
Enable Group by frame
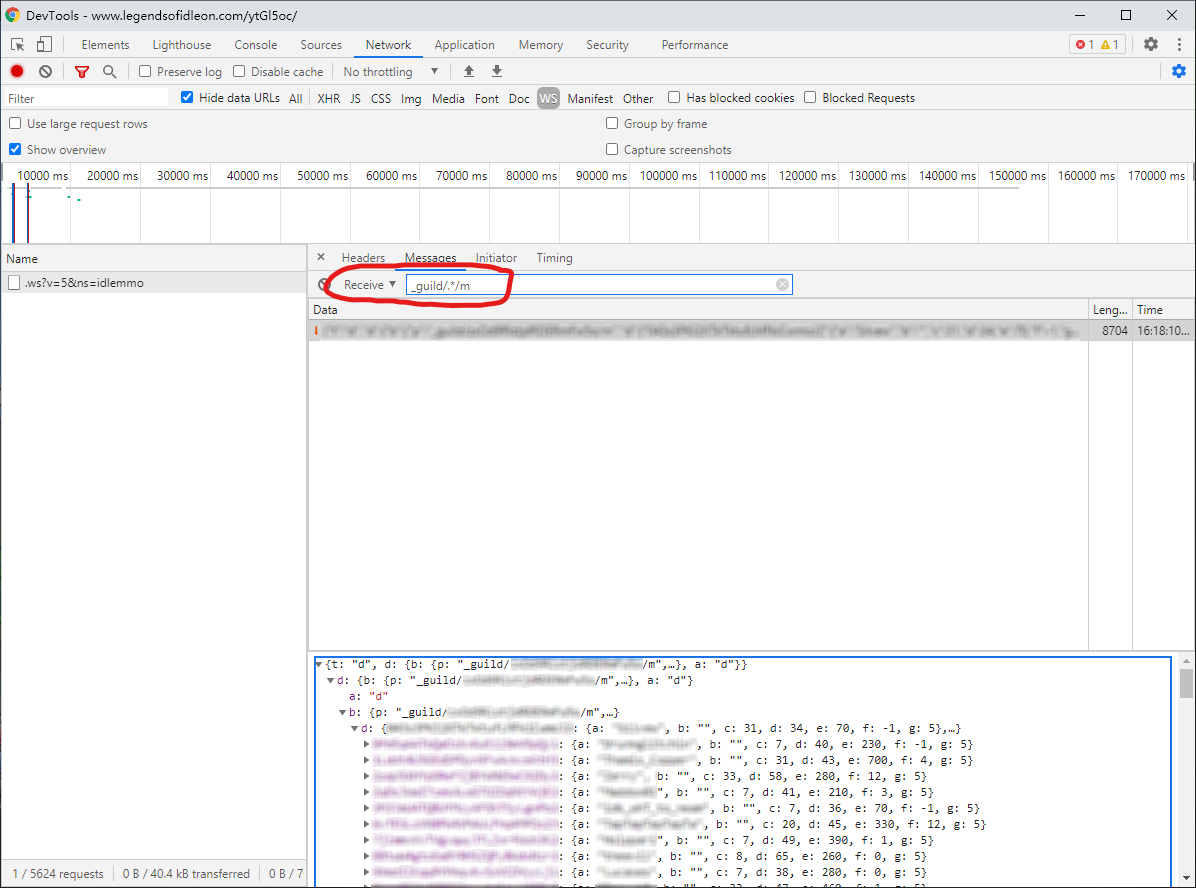[612, 123]
